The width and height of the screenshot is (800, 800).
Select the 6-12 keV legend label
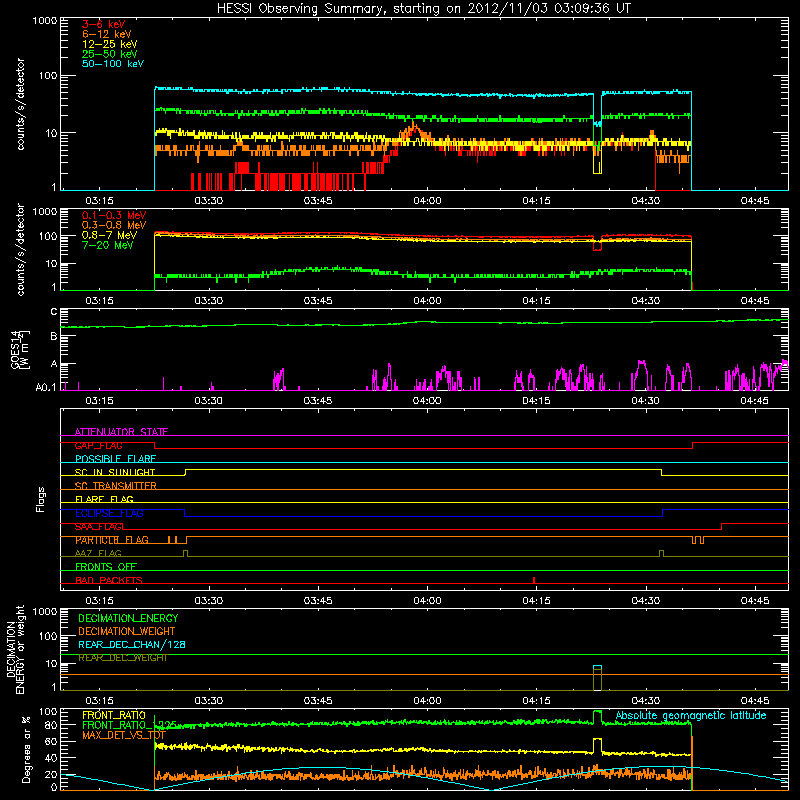click(107, 34)
